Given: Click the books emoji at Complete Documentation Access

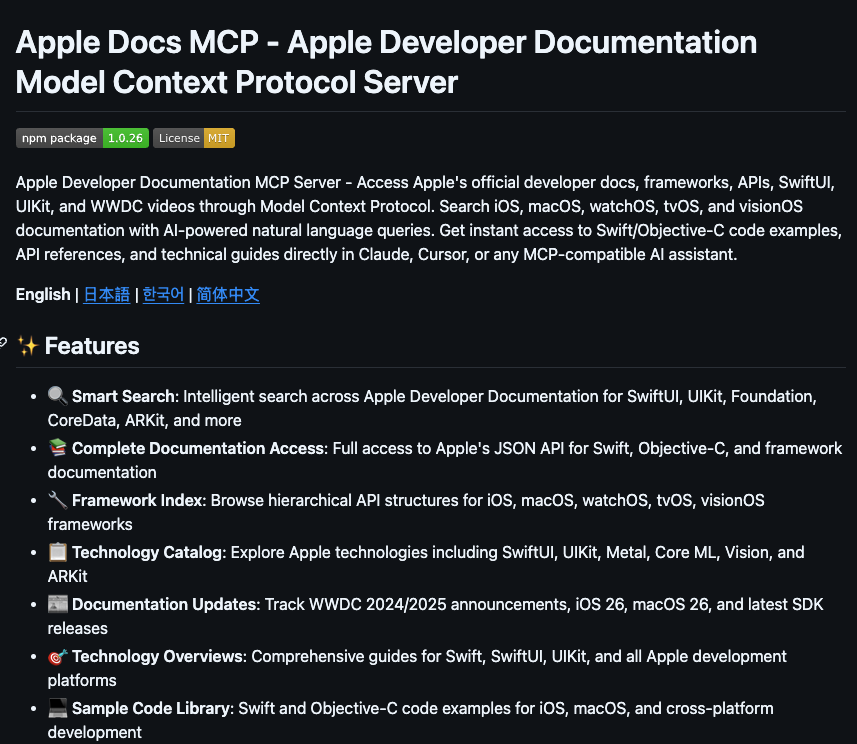Looking at the screenshot, I should click(57, 447).
